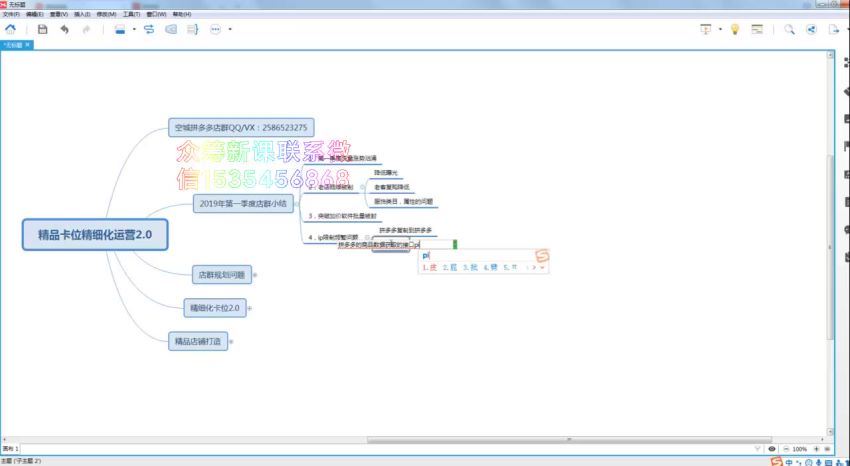Collapse the ip限制频繁问题 subtopic
850x466 pixels.
pyautogui.click(x=367, y=237)
